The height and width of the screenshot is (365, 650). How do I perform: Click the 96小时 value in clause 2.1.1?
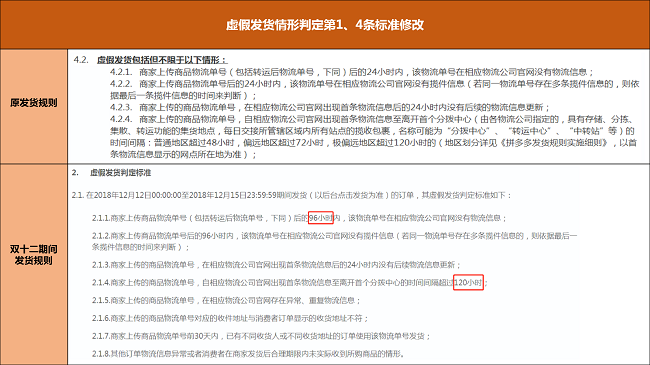[x=321, y=218]
